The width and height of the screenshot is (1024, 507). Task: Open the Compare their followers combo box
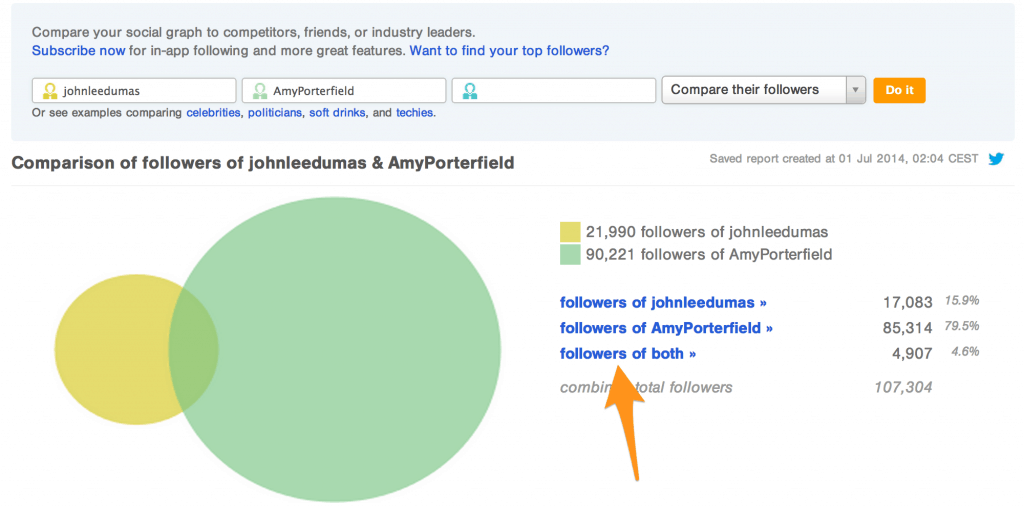pos(763,90)
